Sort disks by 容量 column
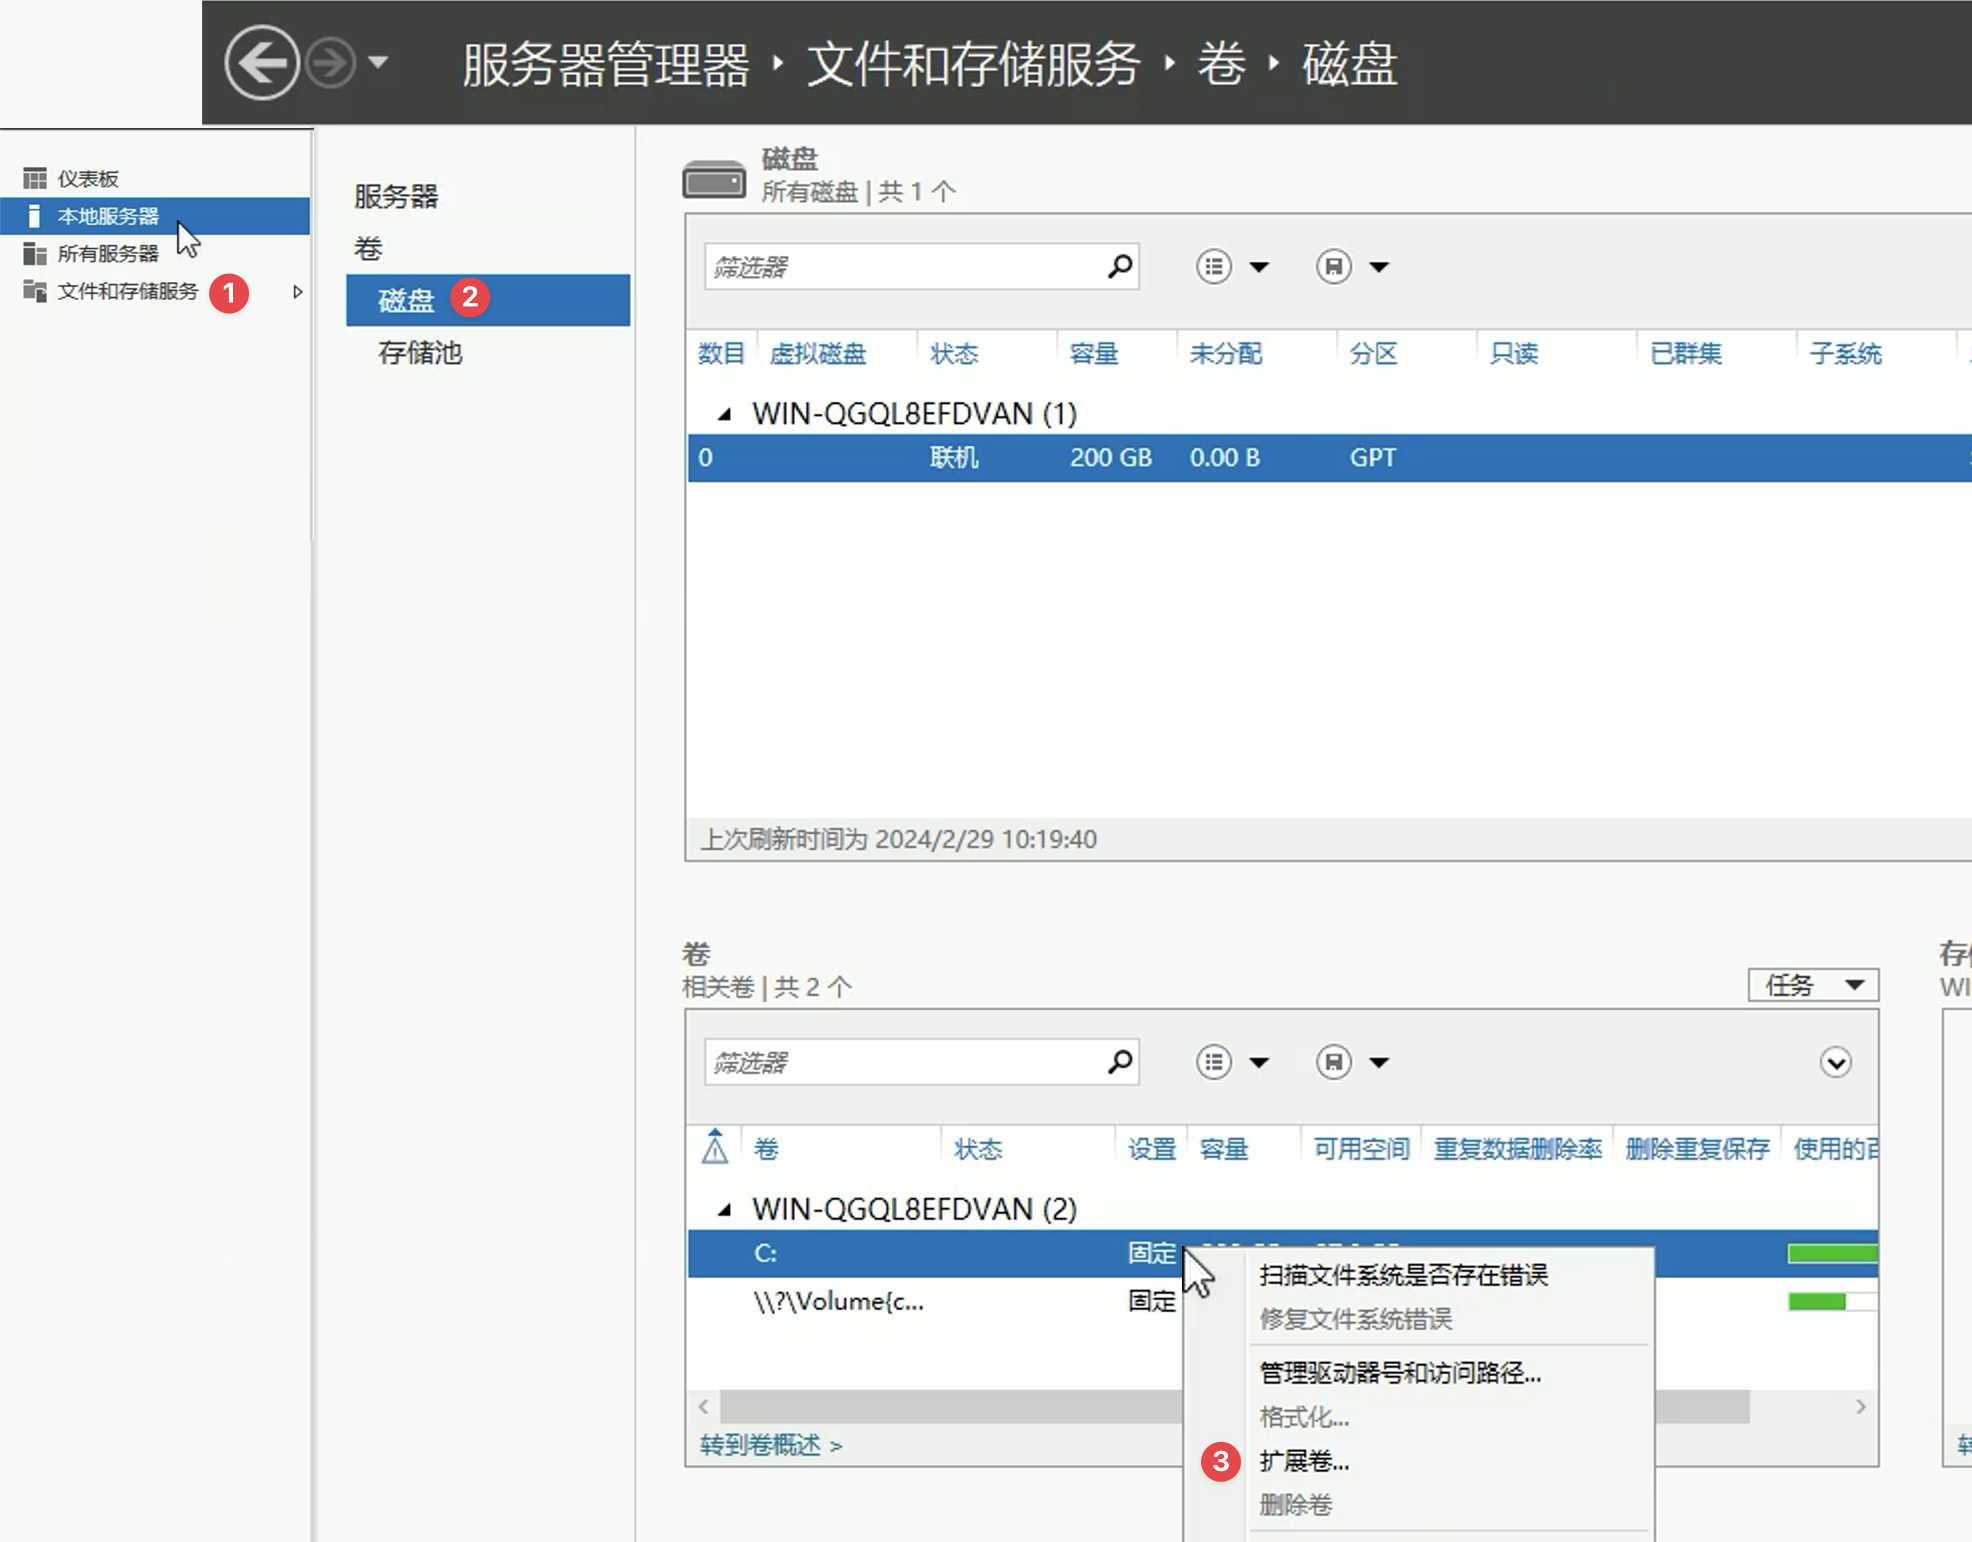The image size is (1972, 1542). [1094, 353]
